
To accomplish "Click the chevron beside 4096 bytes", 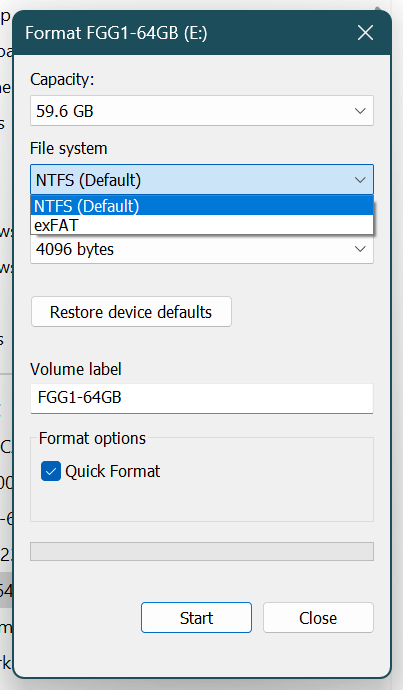I will [360, 249].
